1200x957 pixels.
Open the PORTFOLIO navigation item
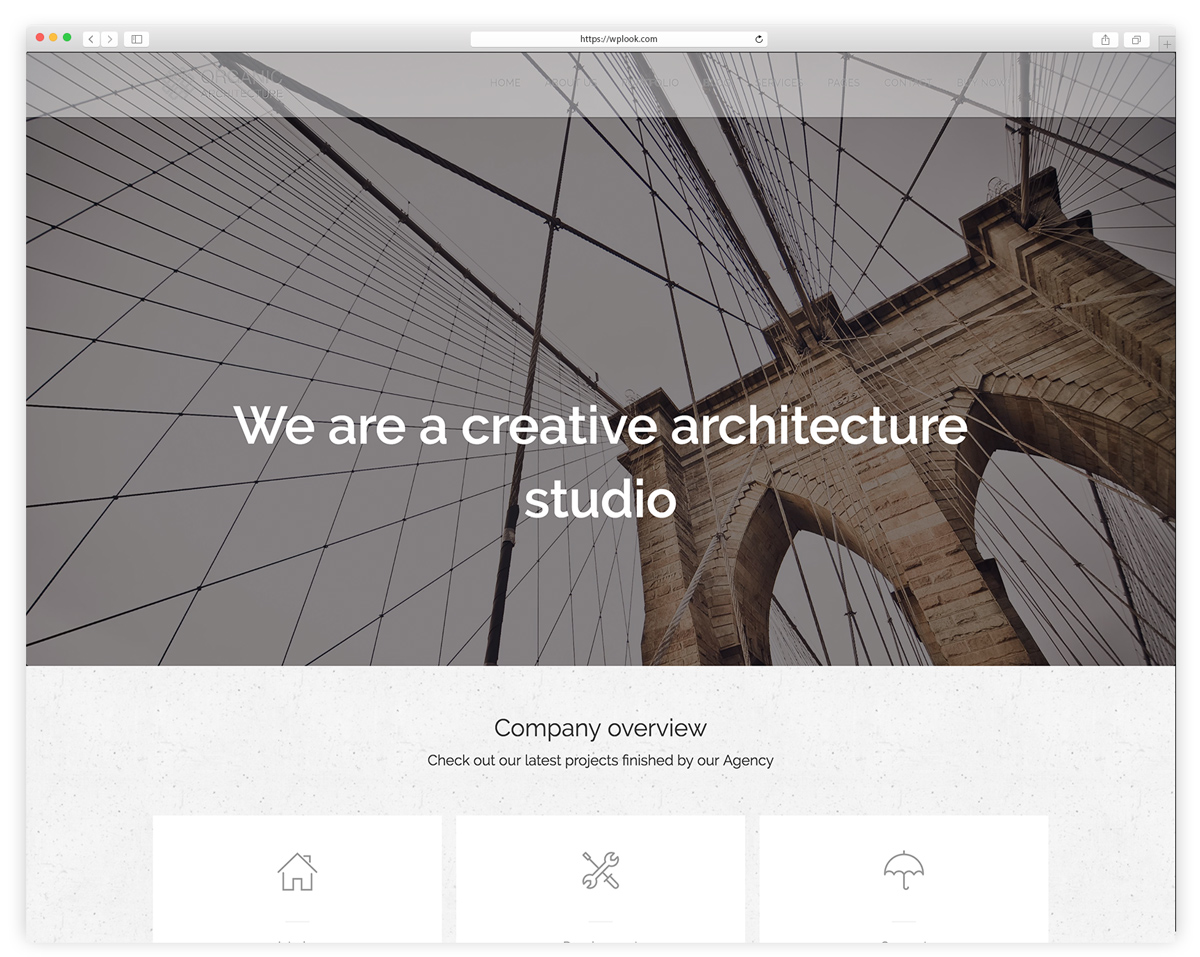[x=651, y=83]
